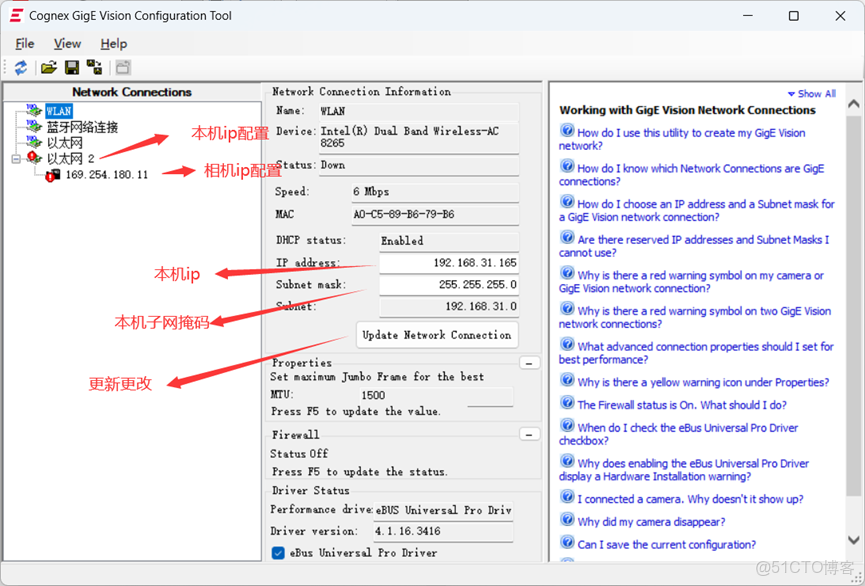Screen dimensions: 865x586
Task: Select the assign camera IP toolbar icon
Action: [93, 68]
